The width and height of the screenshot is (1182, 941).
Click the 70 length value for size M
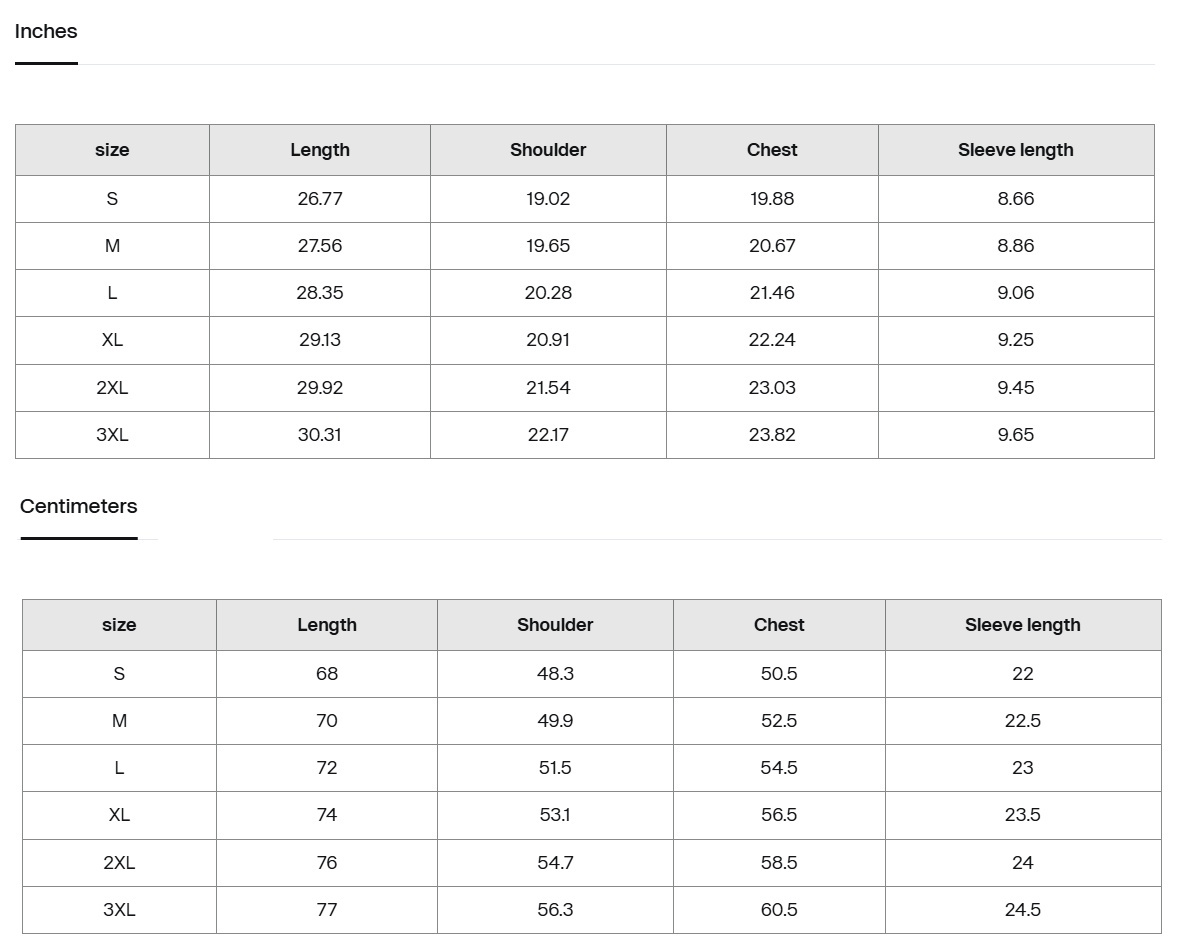click(326, 721)
